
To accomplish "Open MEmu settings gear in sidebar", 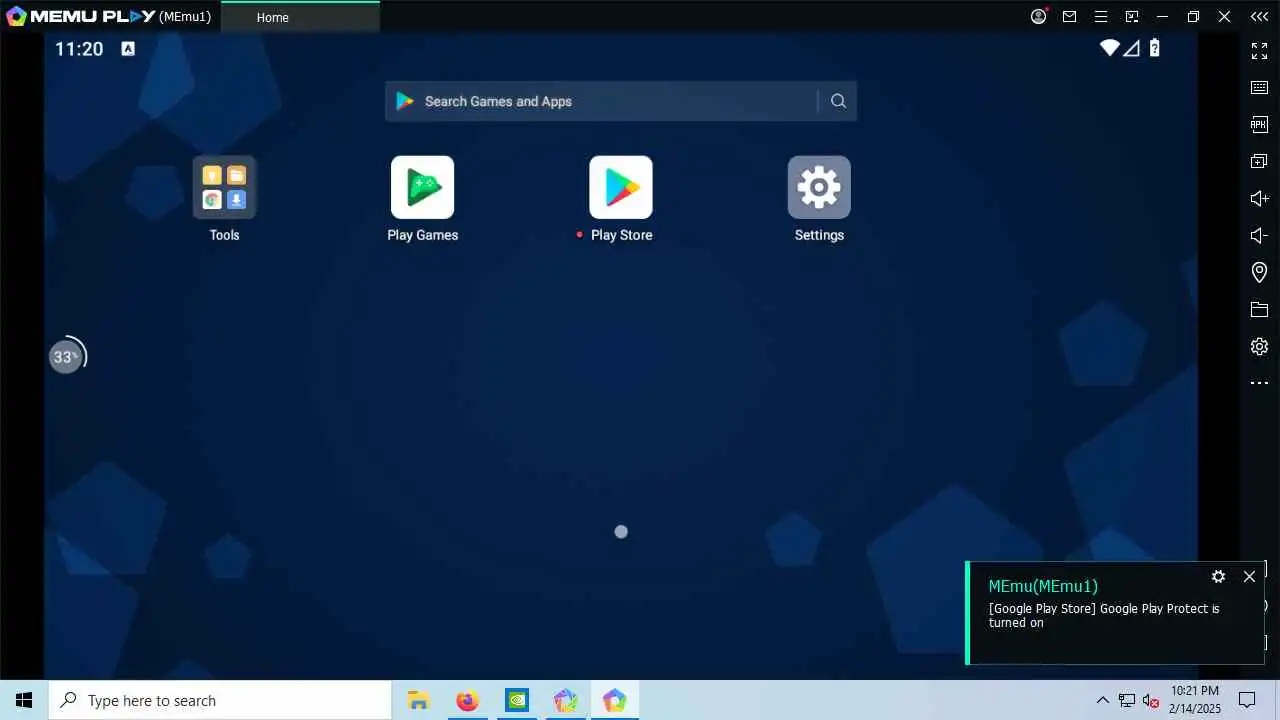I will [x=1260, y=346].
